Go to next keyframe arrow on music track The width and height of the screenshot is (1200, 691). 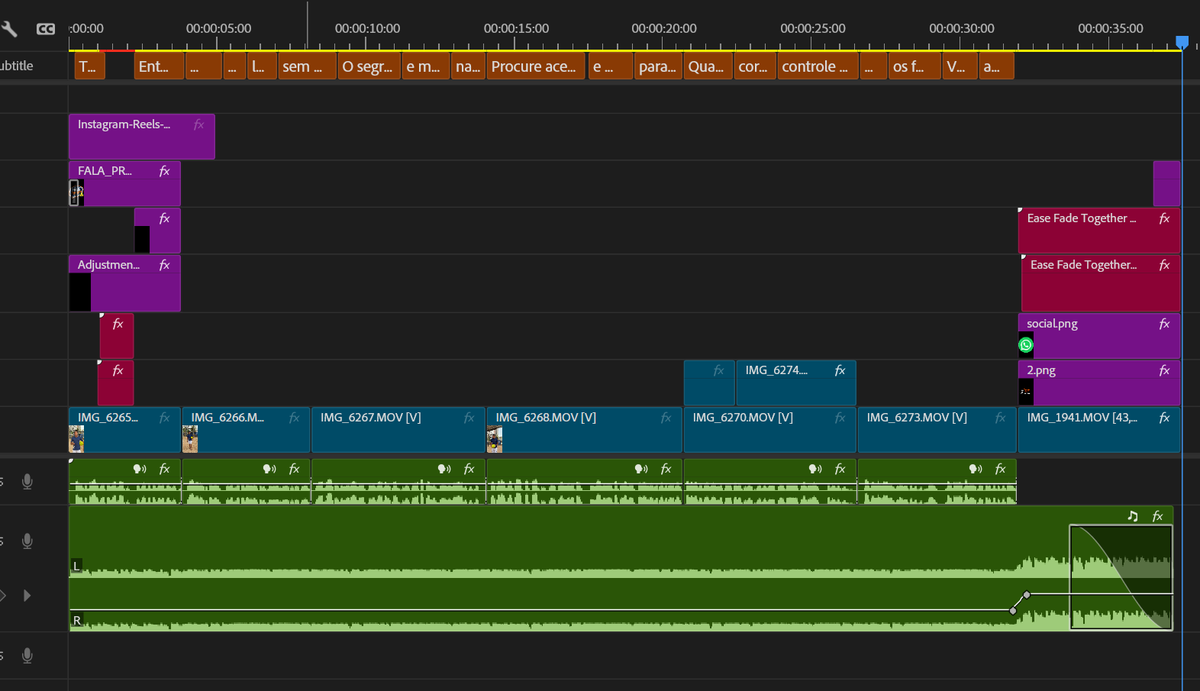tap(27, 595)
